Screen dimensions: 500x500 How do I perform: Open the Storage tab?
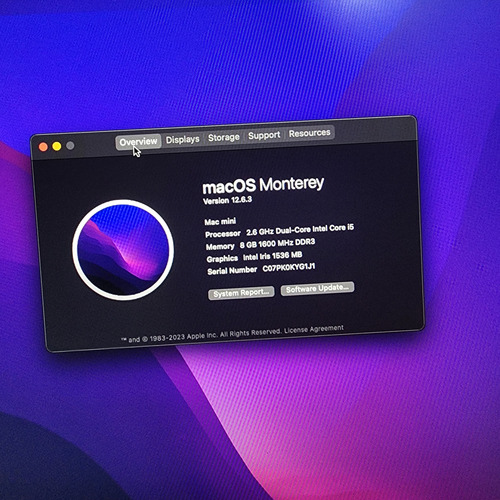224,137
